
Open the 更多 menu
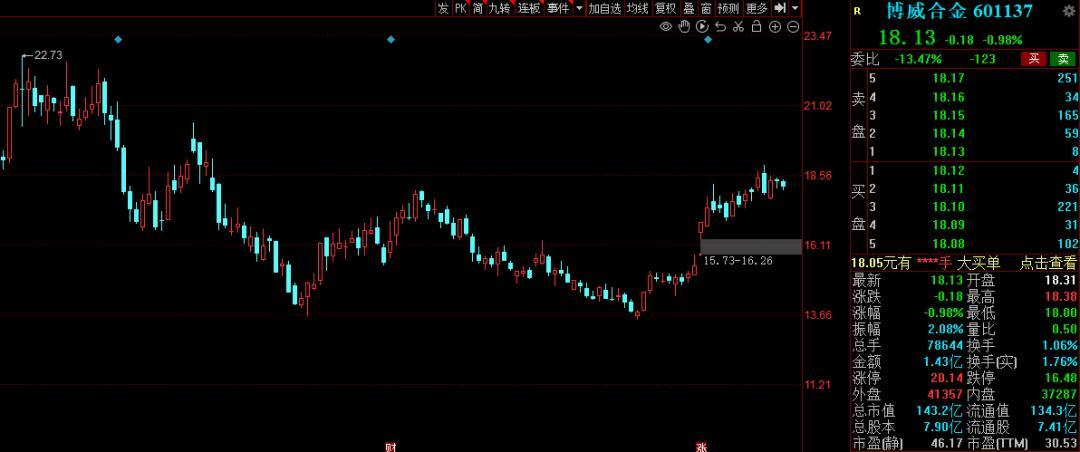[x=757, y=8]
